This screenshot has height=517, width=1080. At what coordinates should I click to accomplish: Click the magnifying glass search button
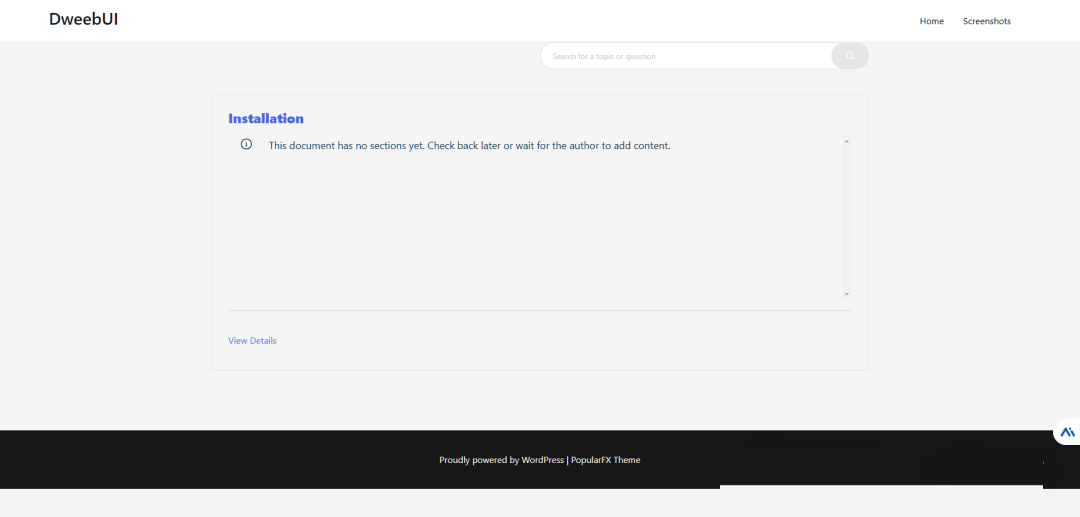pos(850,56)
